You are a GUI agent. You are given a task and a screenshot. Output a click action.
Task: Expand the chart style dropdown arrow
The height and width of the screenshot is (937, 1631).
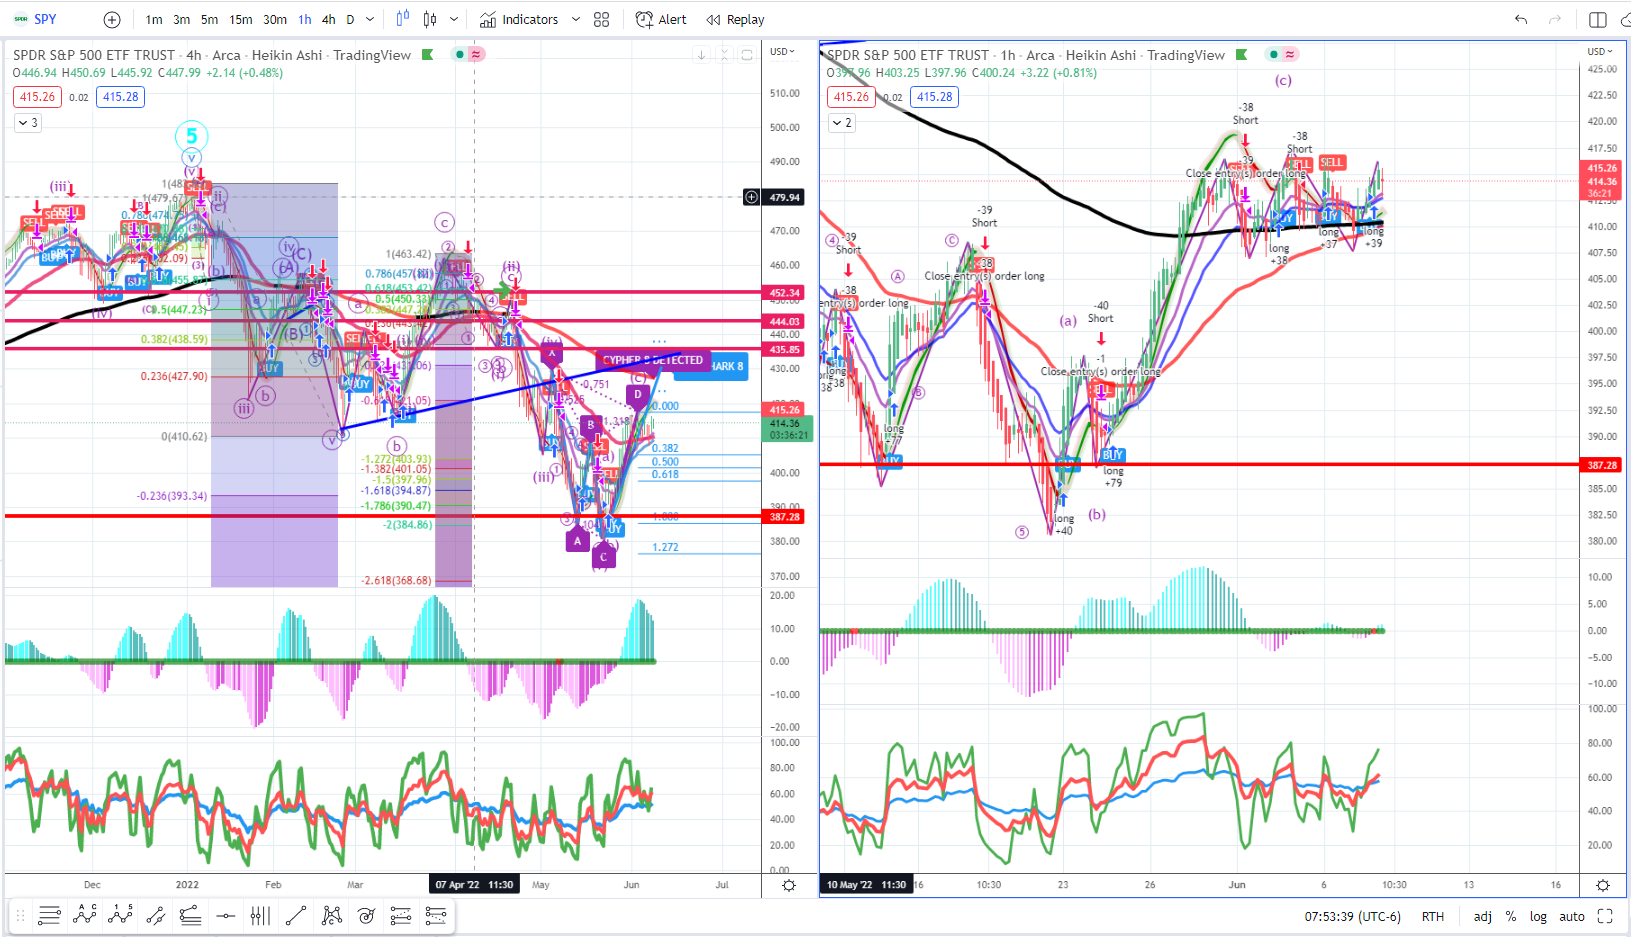pyautogui.click(x=454, y=19)
